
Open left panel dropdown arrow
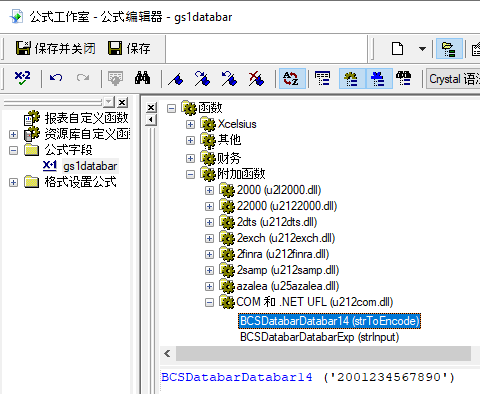coord(109,102)
